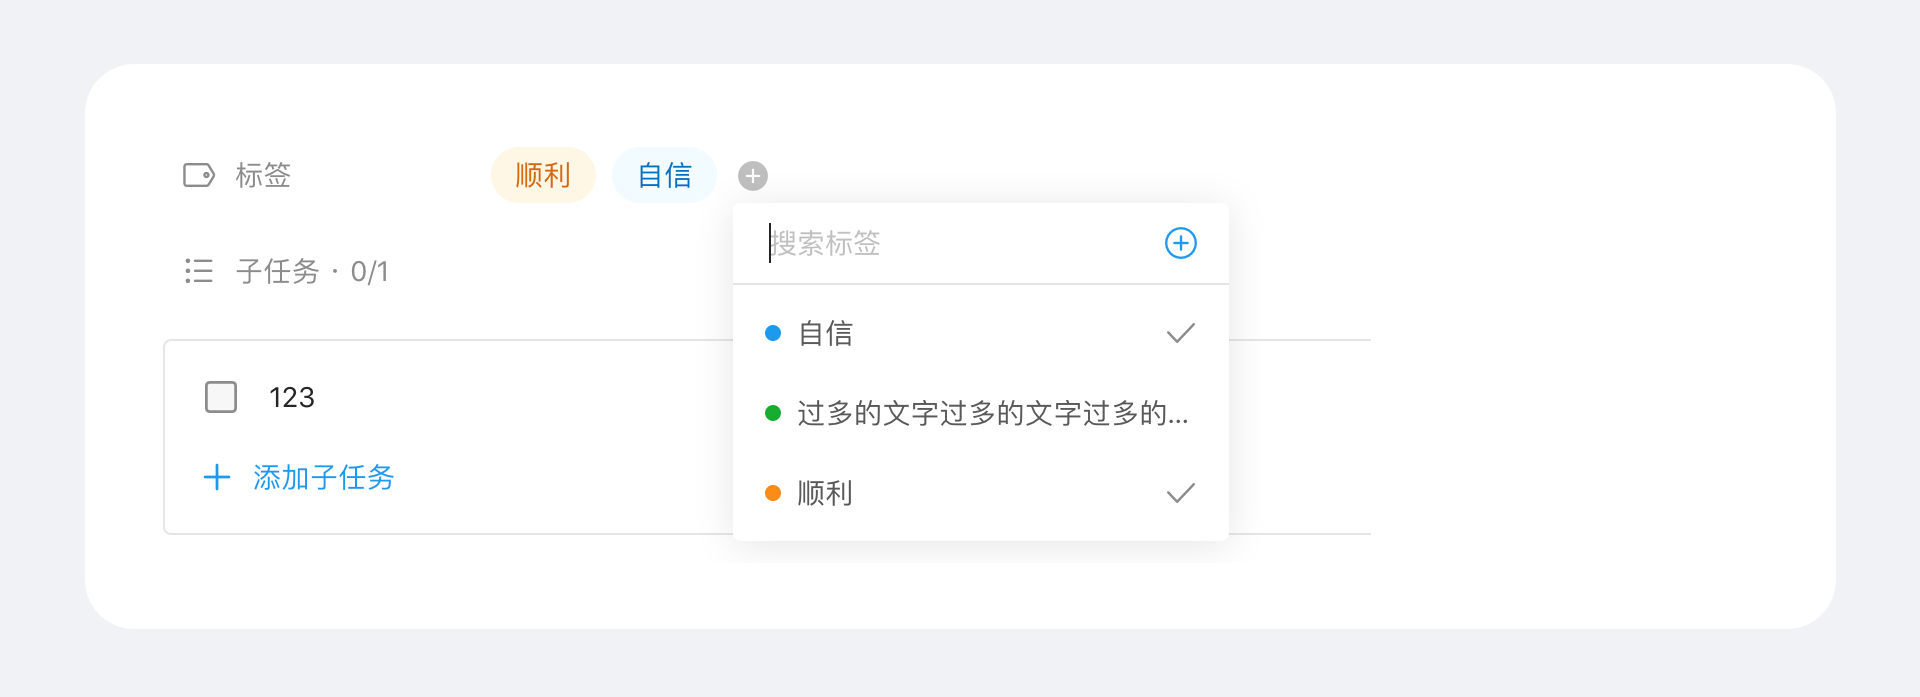Image resolution: width=1920 pixels, height=697 pixels.
Task: Click the blue 自信 tag chip
Action: tap(664, 175)
